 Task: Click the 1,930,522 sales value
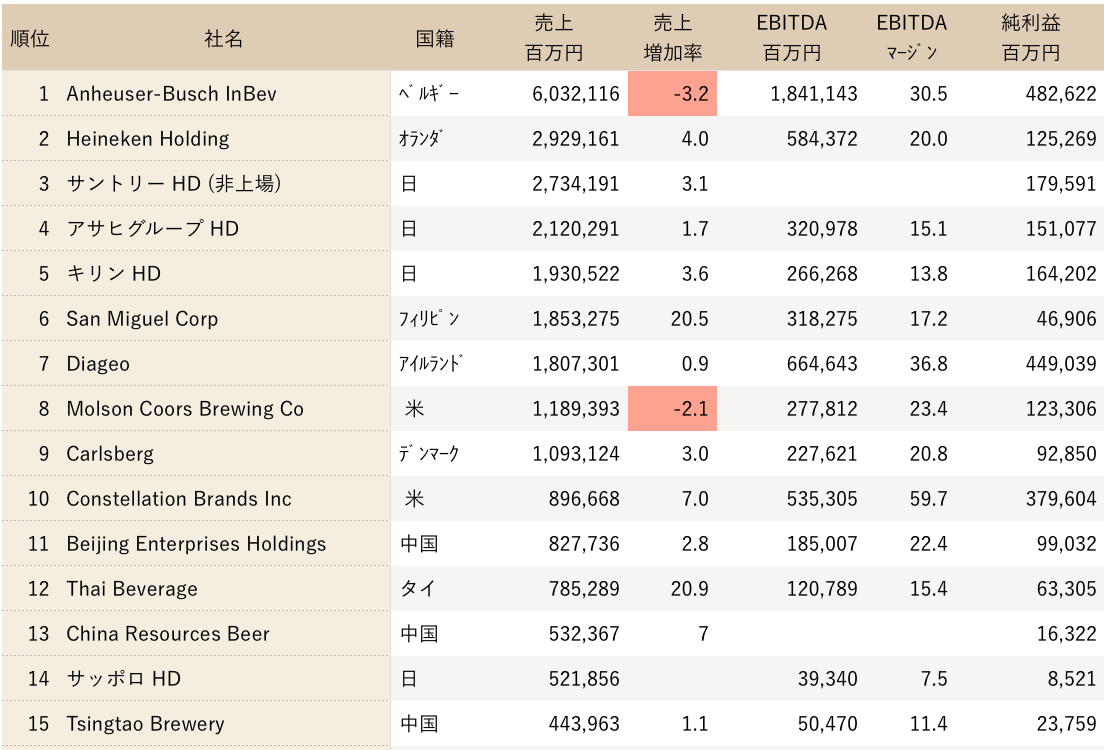pos(576,274)
